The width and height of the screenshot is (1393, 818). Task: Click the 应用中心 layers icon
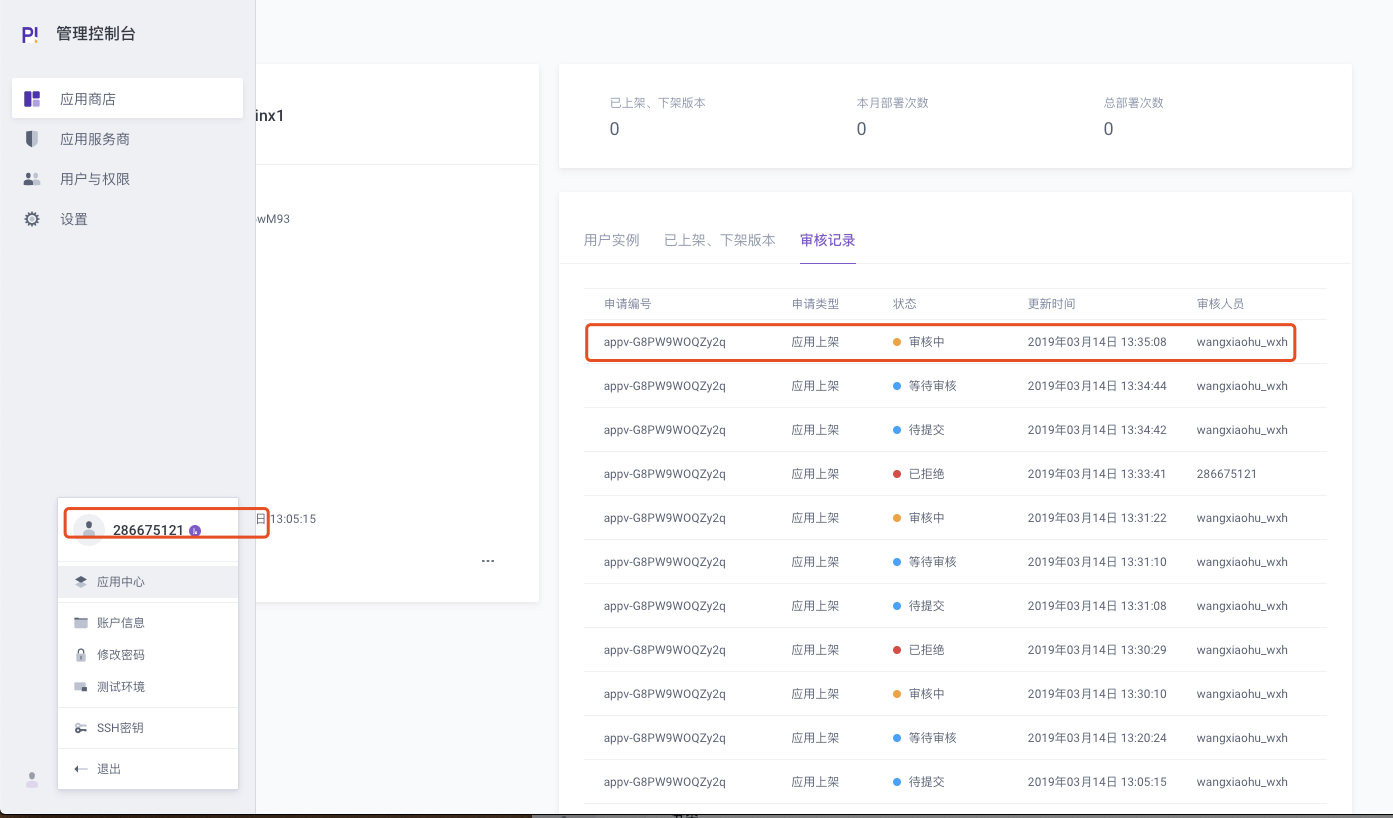(x=81, y=582)
